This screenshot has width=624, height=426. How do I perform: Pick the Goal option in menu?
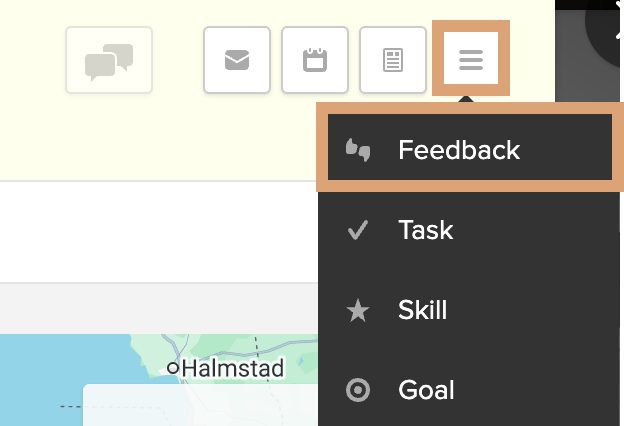[x=425, y=390]
